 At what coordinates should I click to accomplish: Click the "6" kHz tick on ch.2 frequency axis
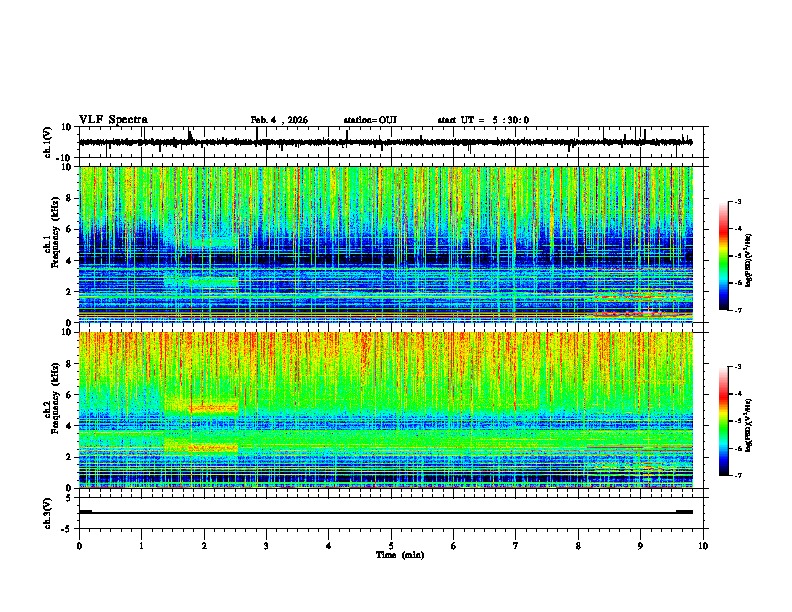coord(71,395)
